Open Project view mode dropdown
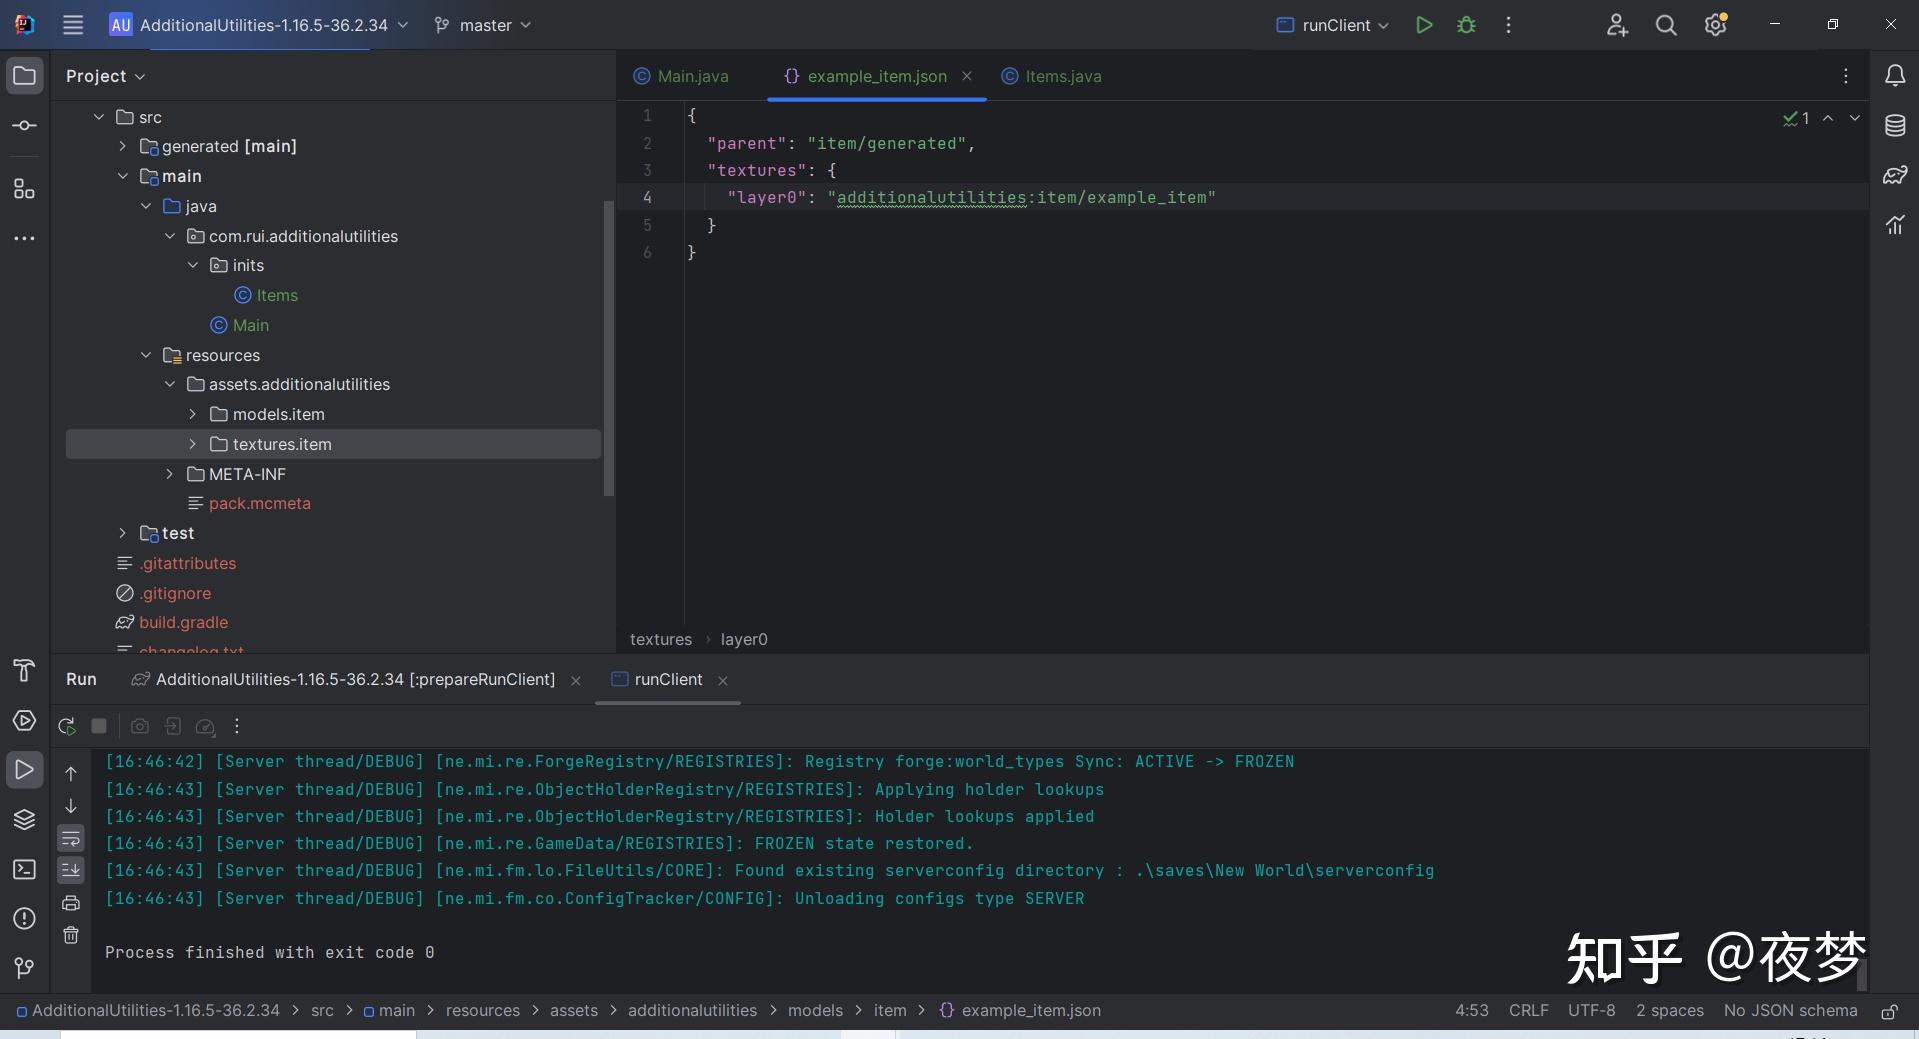 106,76
